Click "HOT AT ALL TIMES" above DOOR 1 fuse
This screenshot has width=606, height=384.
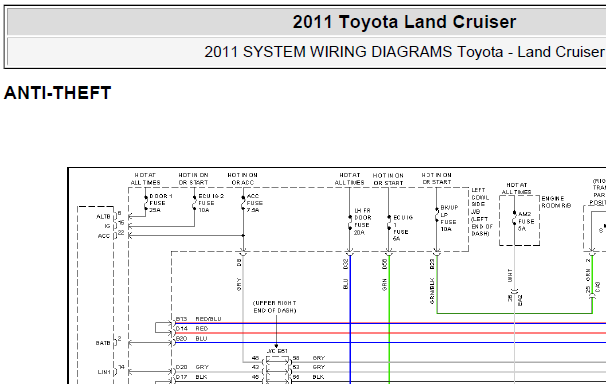145,178
